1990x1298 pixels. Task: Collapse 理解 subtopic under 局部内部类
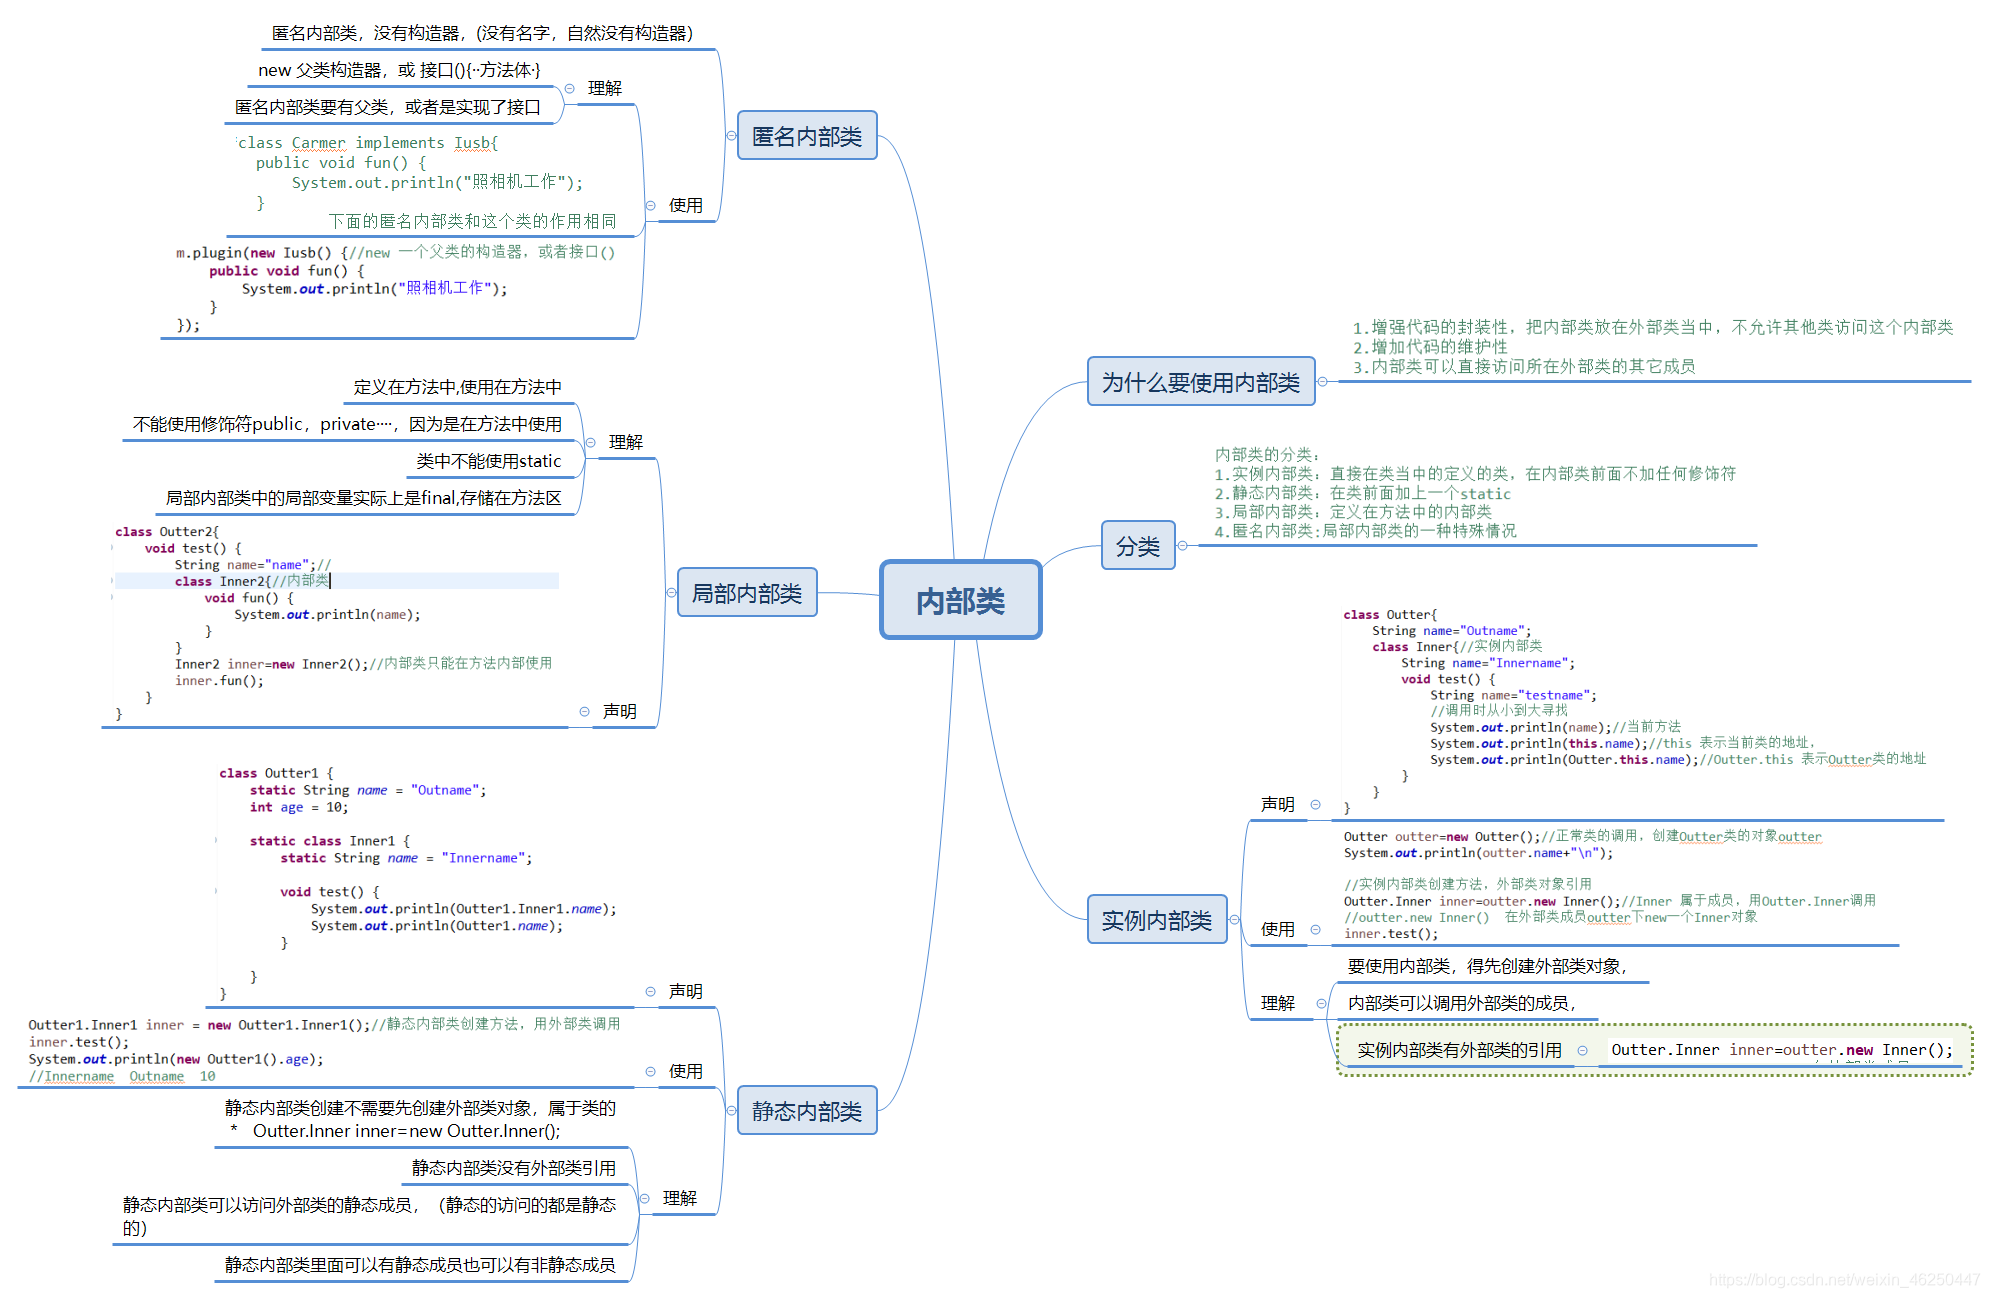click(x=590, y=442)
